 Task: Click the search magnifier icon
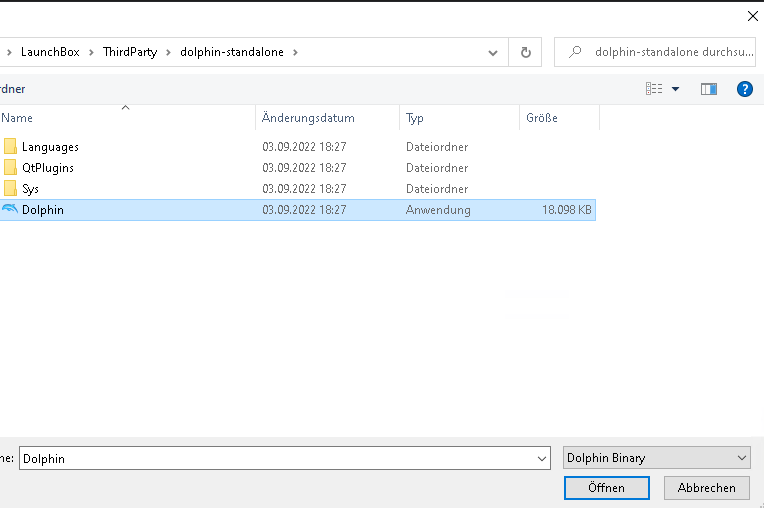point(575,52)
